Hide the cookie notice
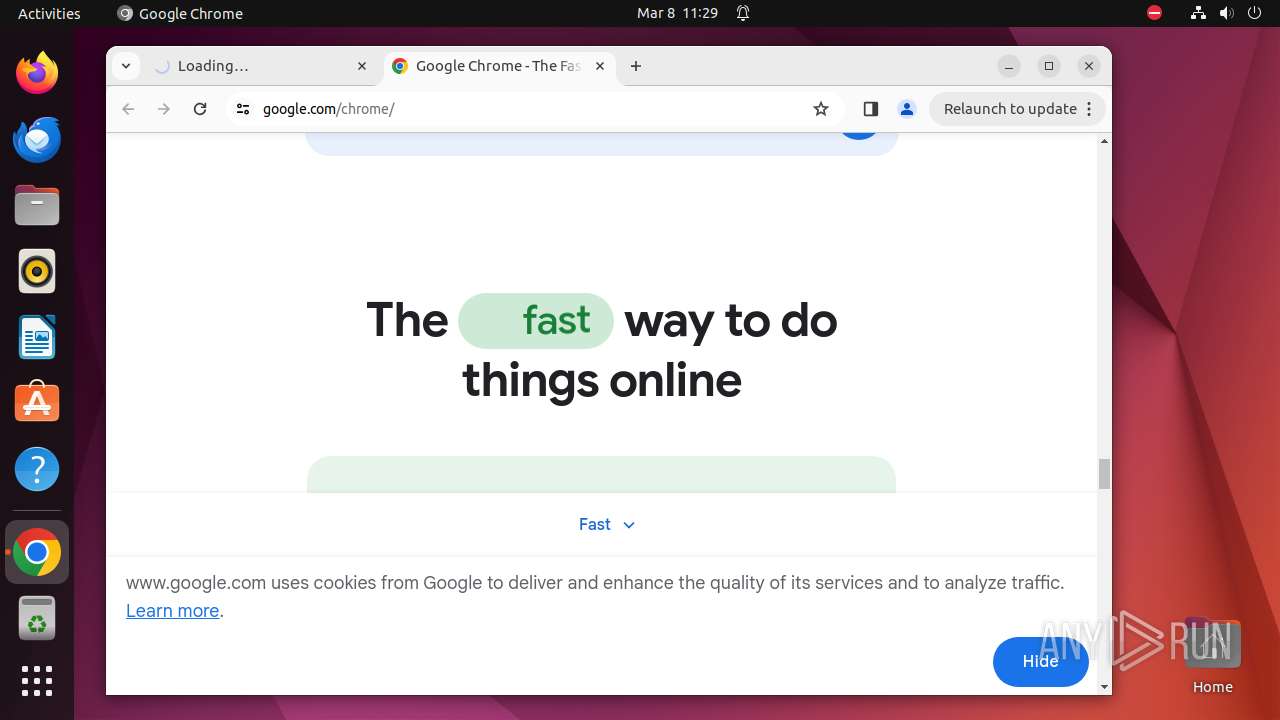The width and height of the screenshot is (1280, 720). tap(1040, 661)
